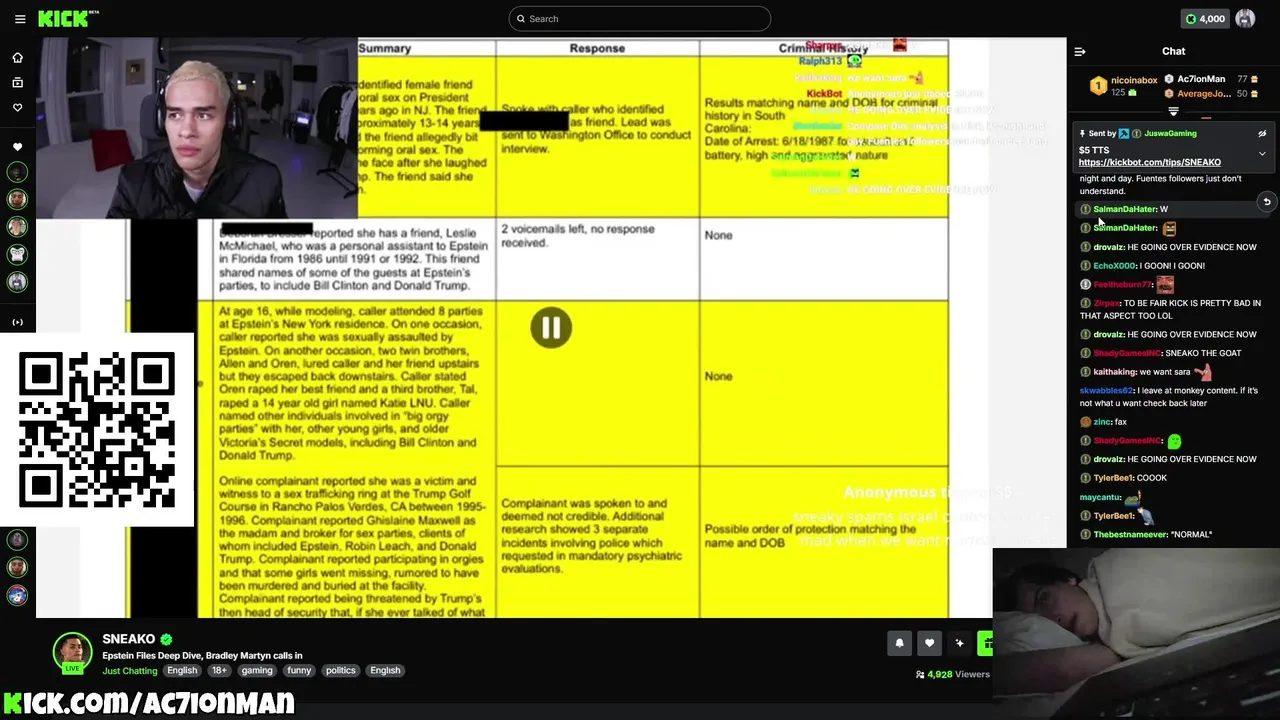Image resolution: width=1280 pixels, height=720 pixels.
Task: Open second followed channel avatar in sidebar
Action: click(17, 200)
